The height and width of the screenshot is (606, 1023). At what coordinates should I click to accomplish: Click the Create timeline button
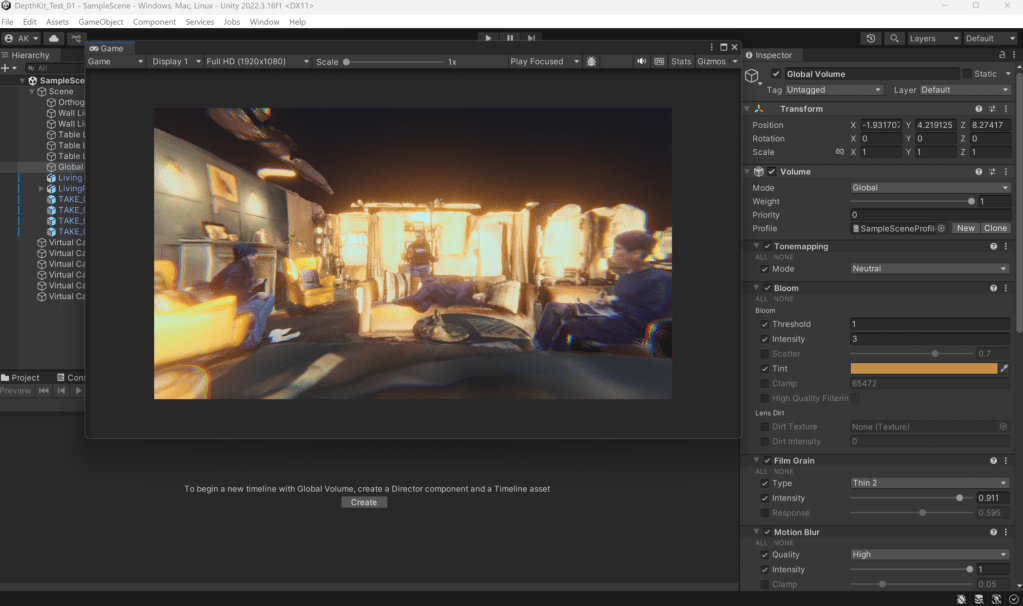pos(364,502)
